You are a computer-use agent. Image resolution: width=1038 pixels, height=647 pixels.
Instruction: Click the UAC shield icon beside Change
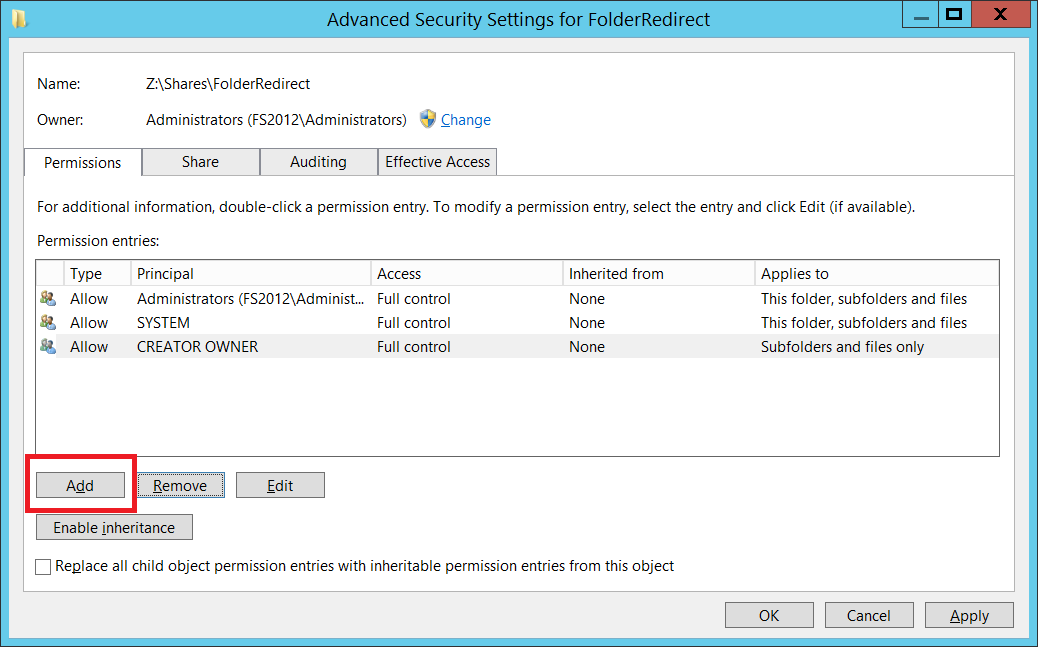[428, 119]
